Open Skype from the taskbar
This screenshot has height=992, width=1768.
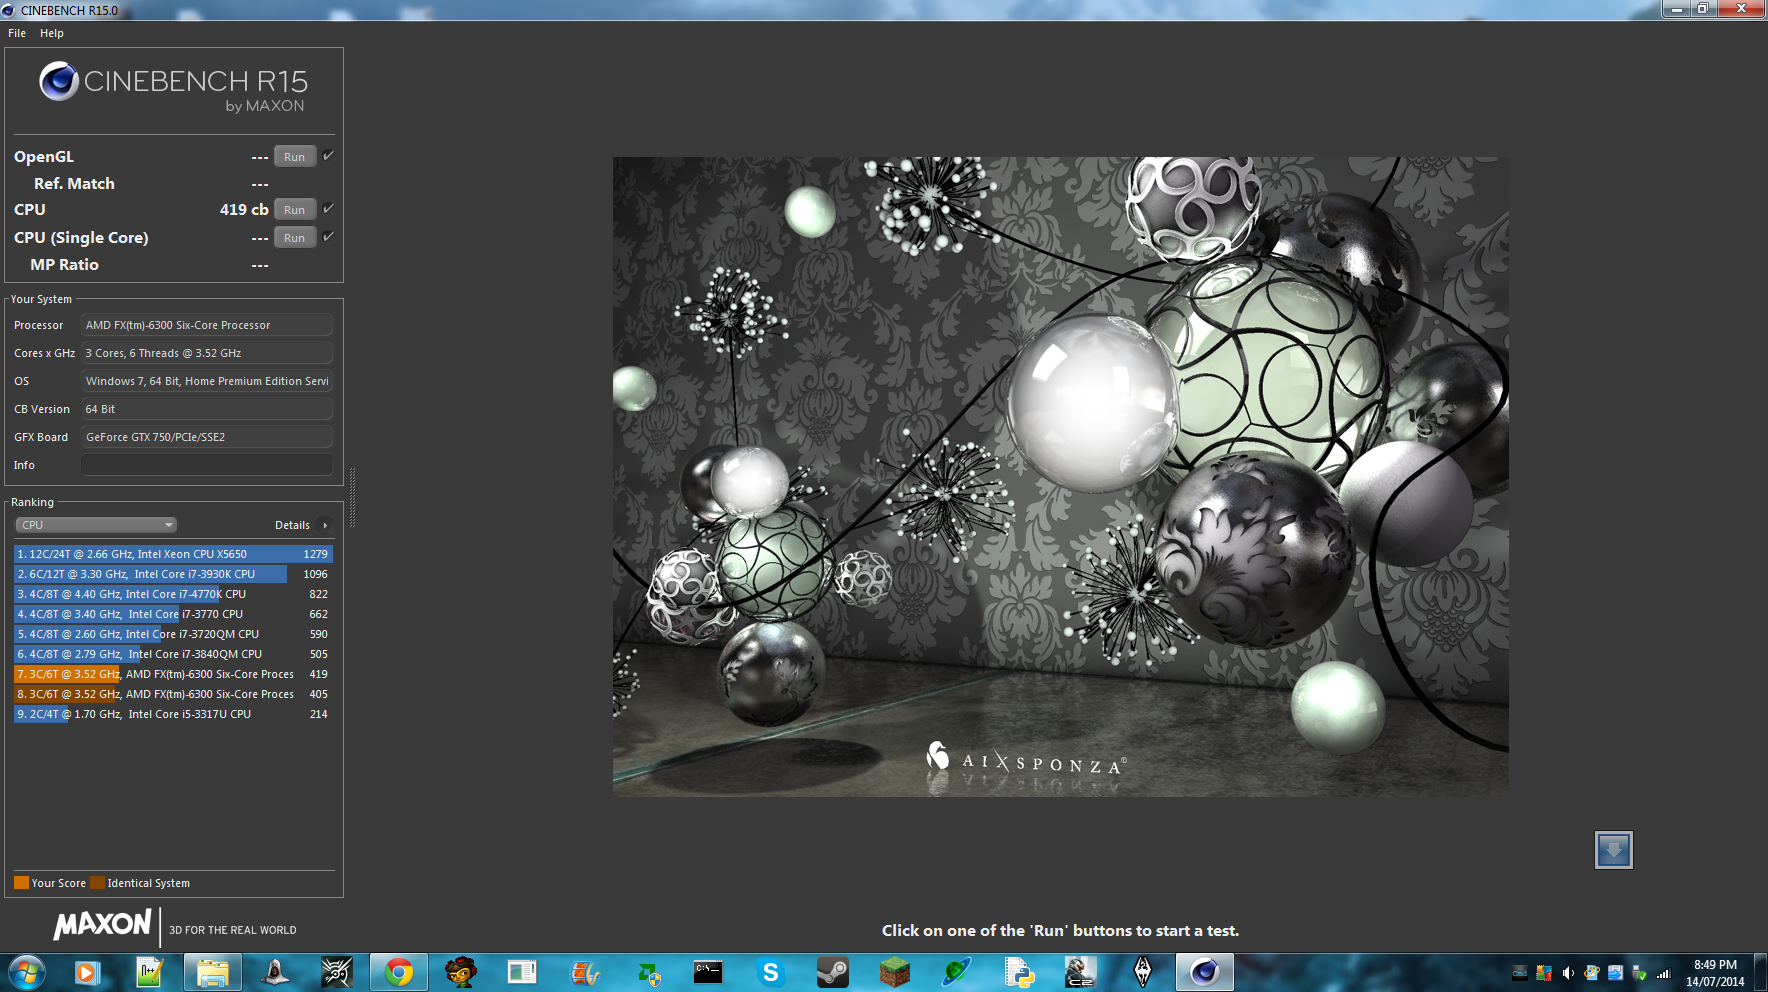coord(770,972)
